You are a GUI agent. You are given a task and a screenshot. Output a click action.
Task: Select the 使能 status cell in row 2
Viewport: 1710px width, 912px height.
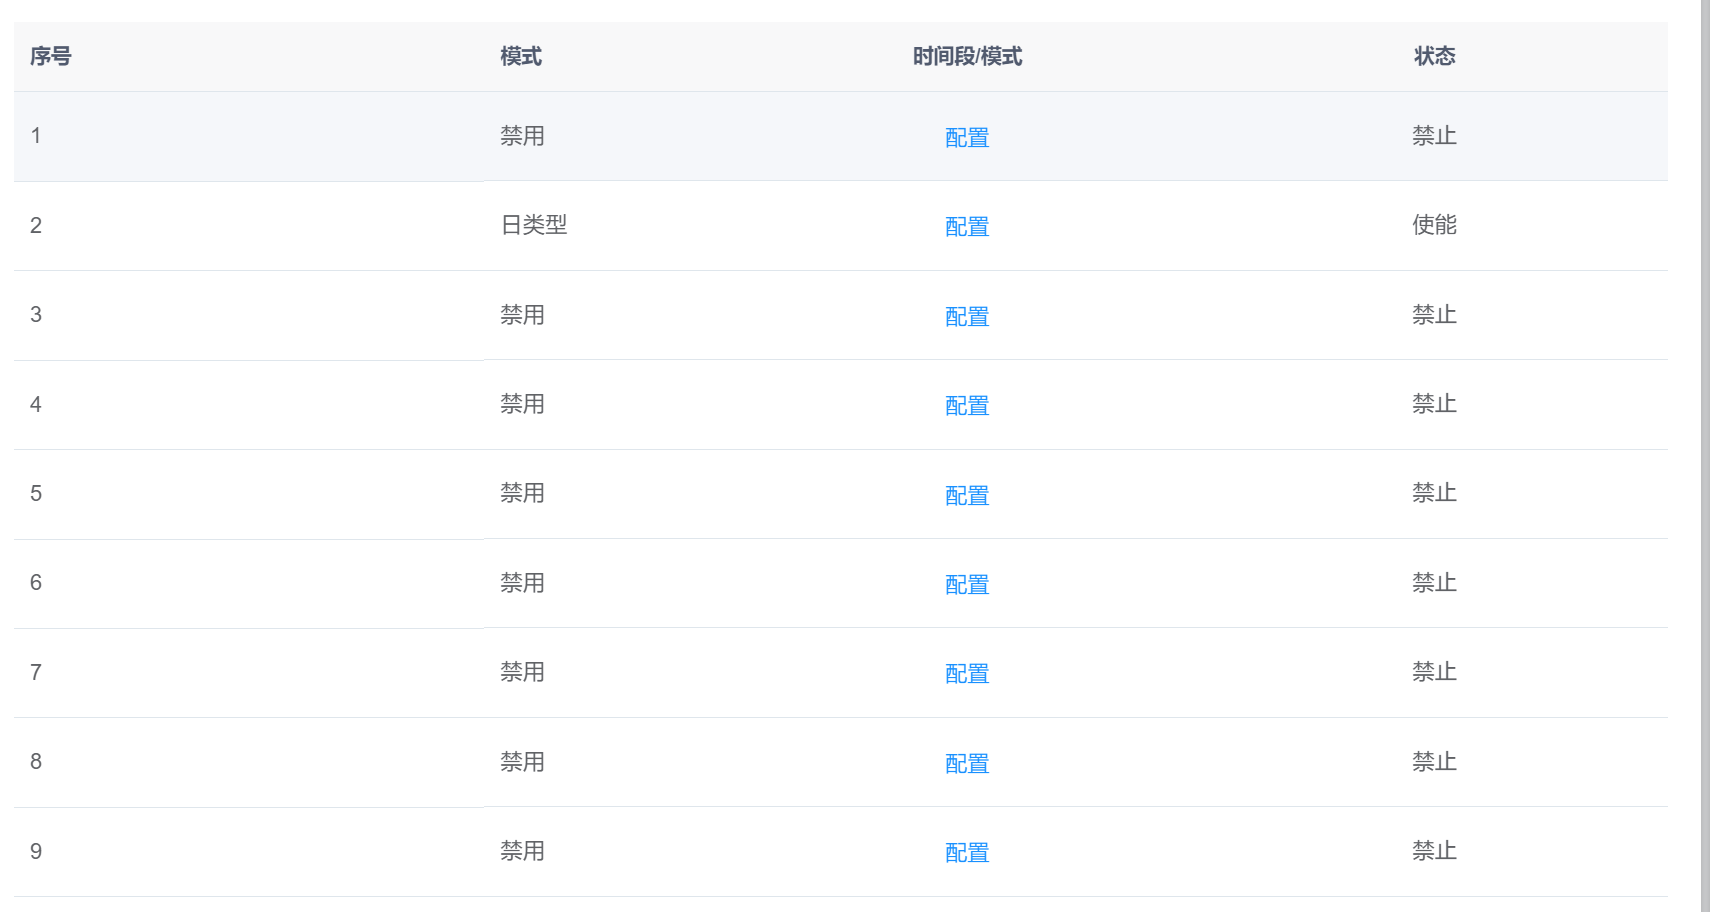coord(1434,225)
